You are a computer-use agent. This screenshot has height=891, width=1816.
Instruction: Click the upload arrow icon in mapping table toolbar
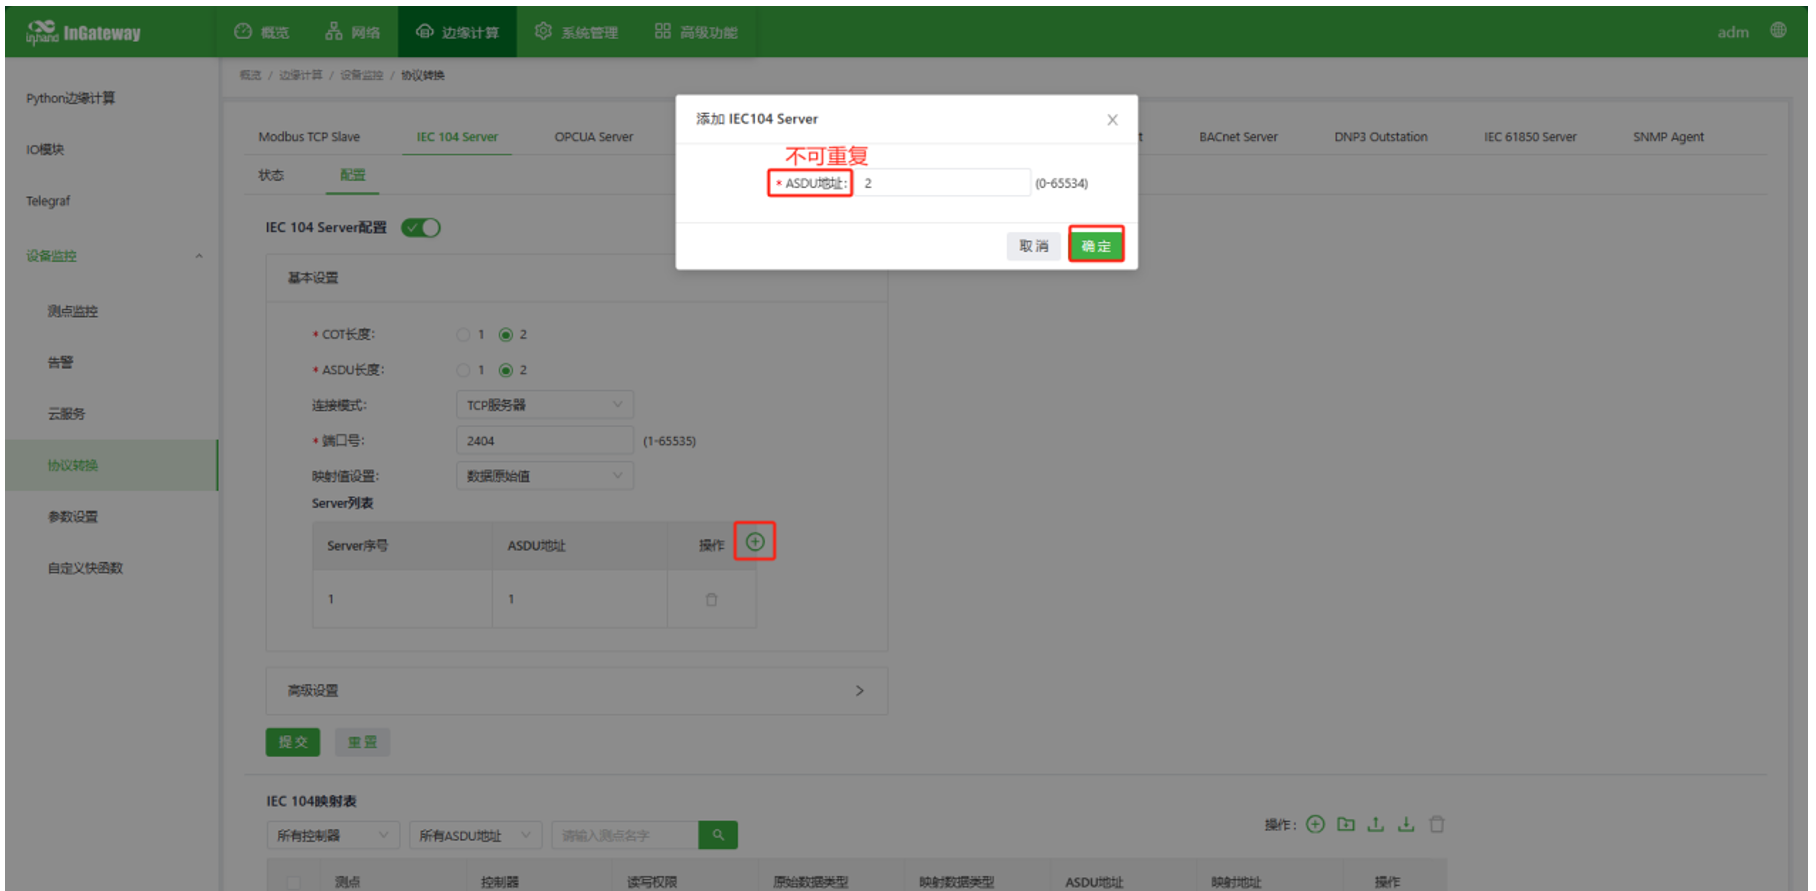pyautogui.click(x=1376, y=824)
